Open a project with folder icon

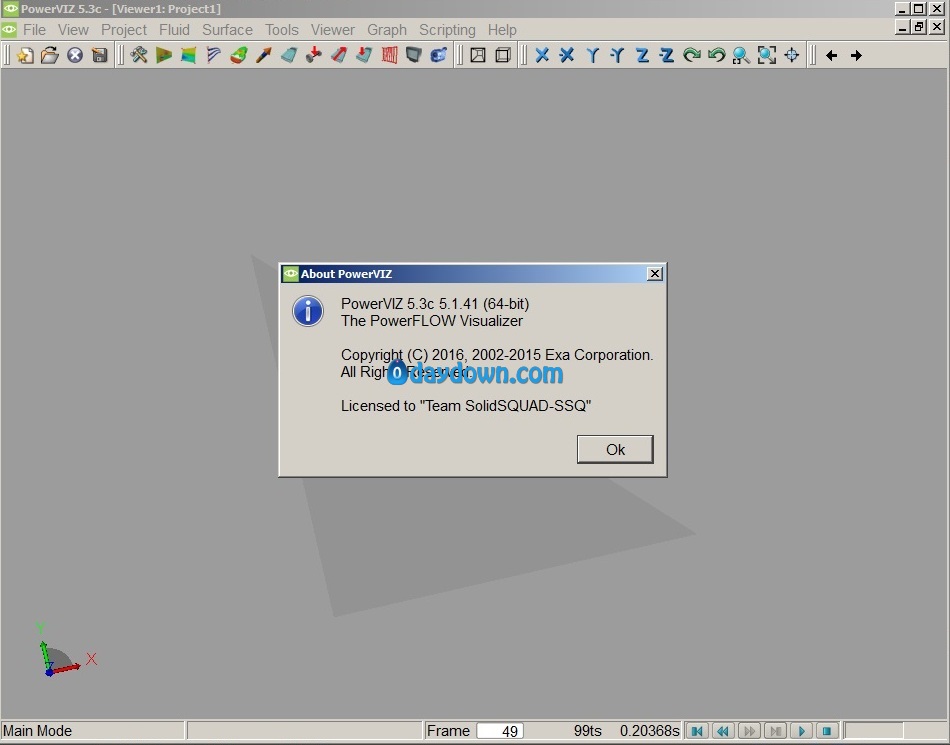[x=50, y=56]
